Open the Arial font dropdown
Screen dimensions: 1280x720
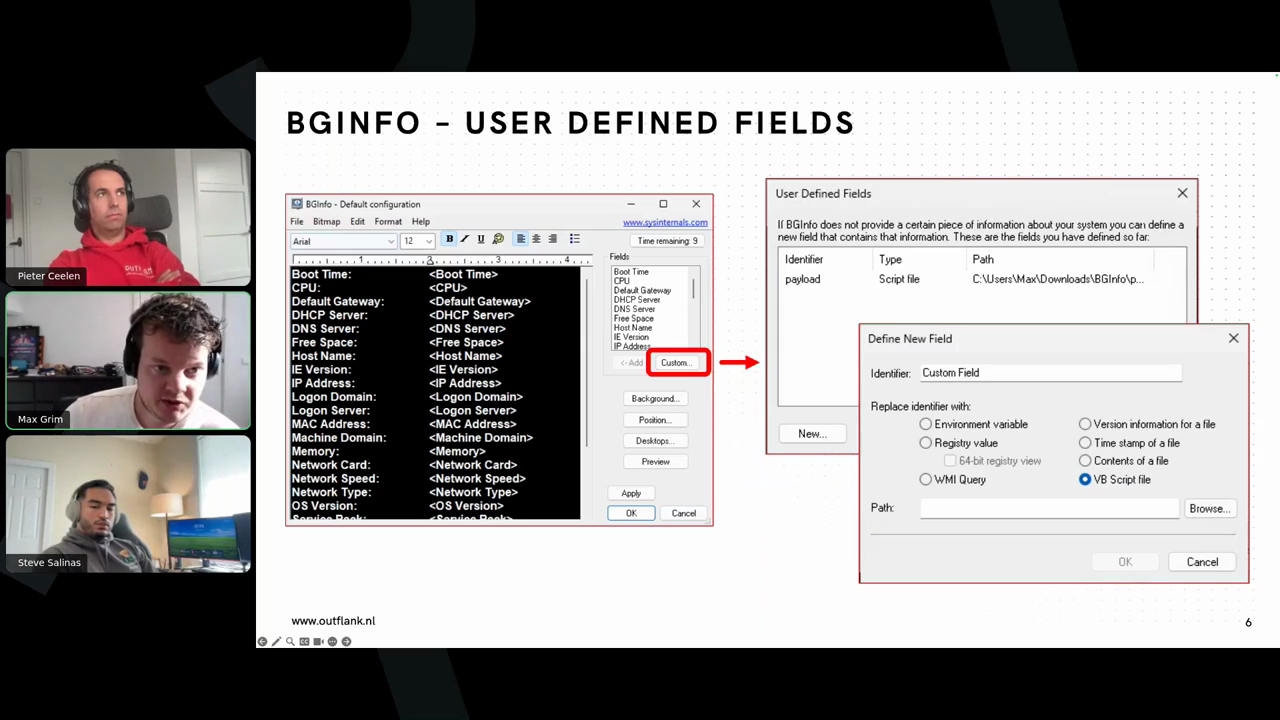pyautogui.click(x=343, y=241)
